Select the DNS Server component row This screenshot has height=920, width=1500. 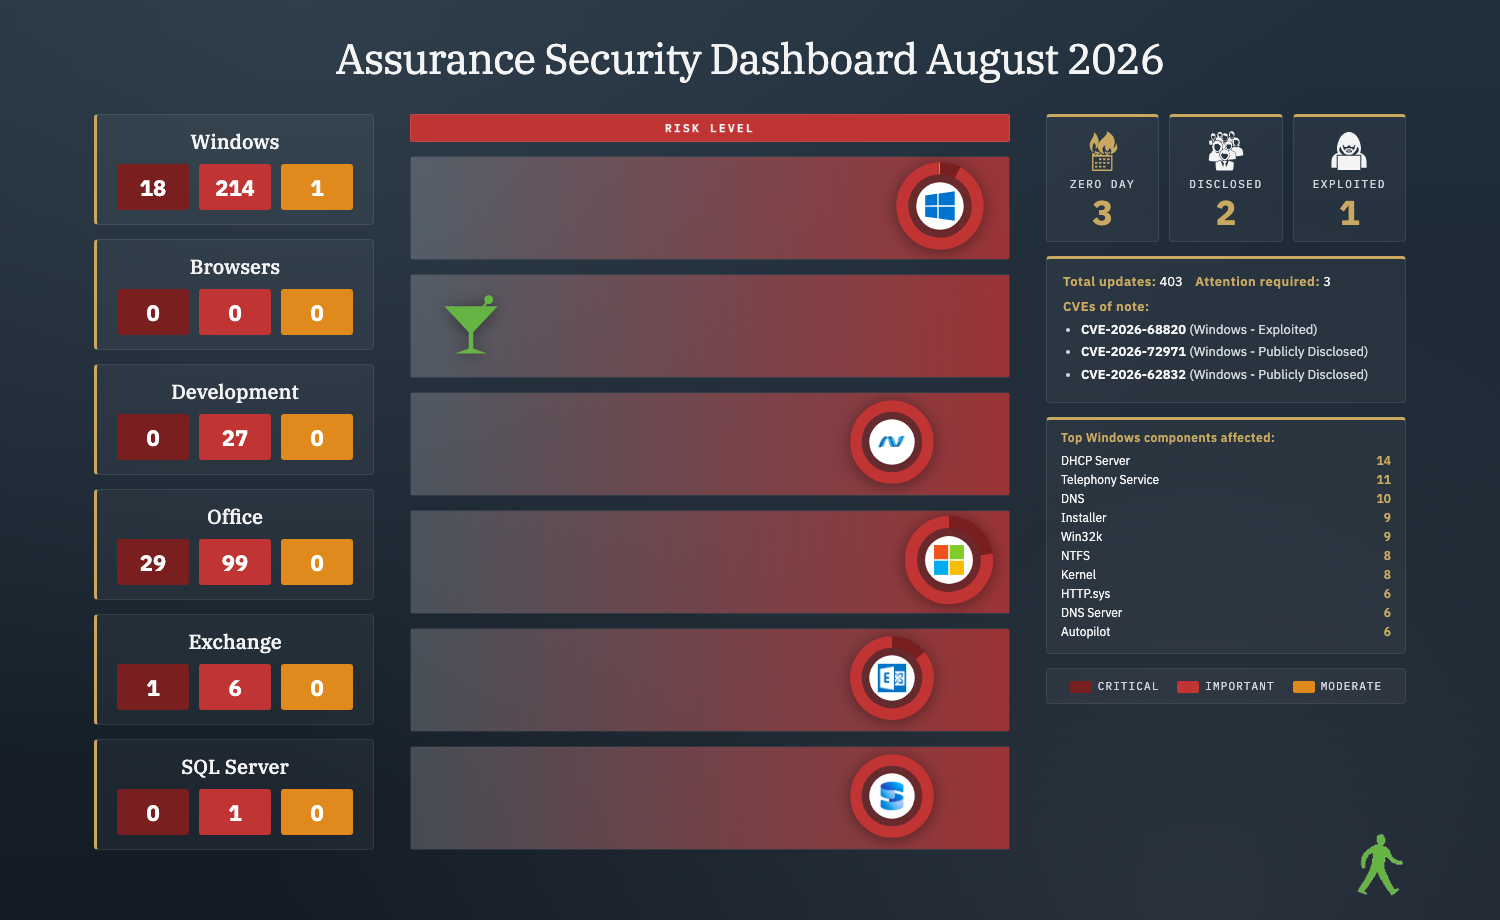click(1226, 613)
